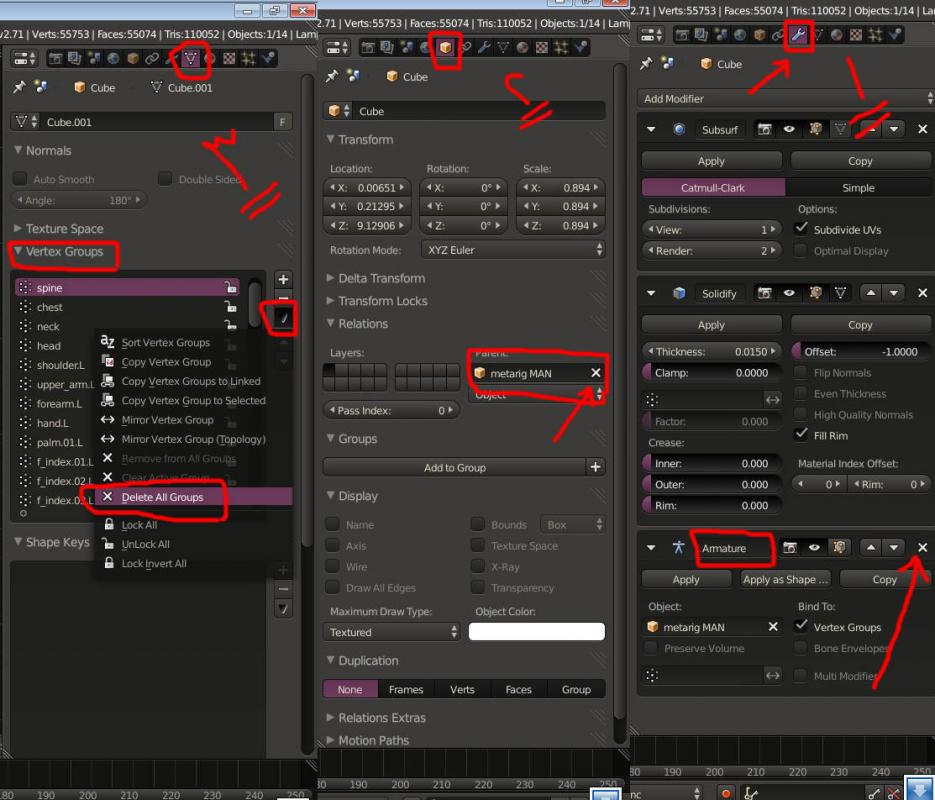Click plus beside Add to Group
This screenshot has width=935, height=800.
click(x=595, y=467)
